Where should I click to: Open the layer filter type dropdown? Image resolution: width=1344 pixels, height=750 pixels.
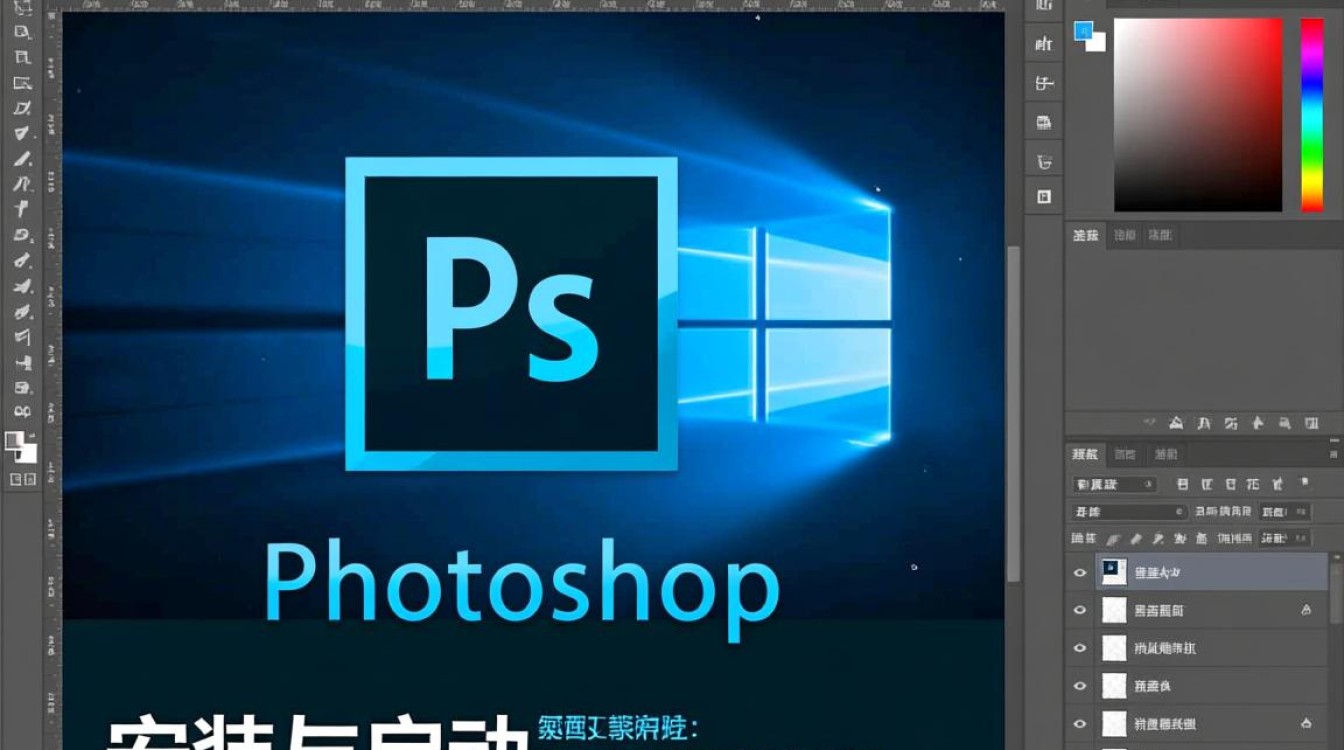point(1114,485)
